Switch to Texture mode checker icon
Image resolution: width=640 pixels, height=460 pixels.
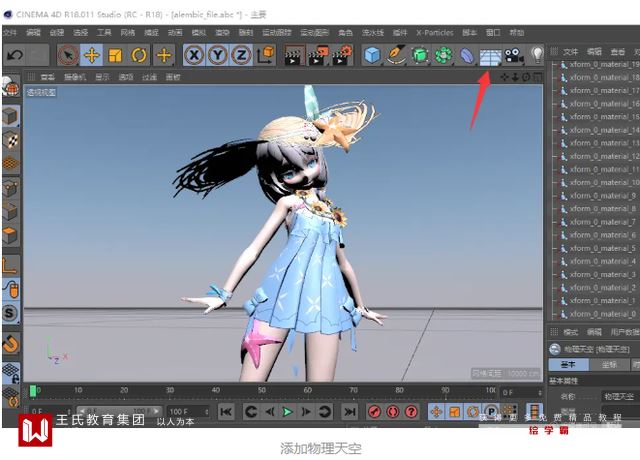click(11, 140)
